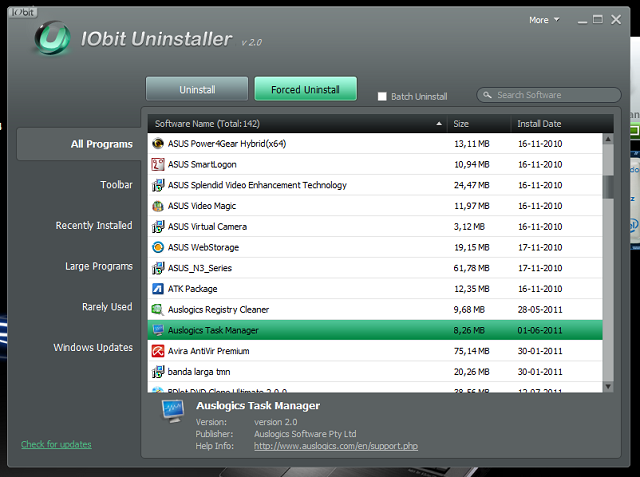This screenshot has width=640, height=477.
Task: Click the 28-05-2011 install date
Action: coord(540,310)
